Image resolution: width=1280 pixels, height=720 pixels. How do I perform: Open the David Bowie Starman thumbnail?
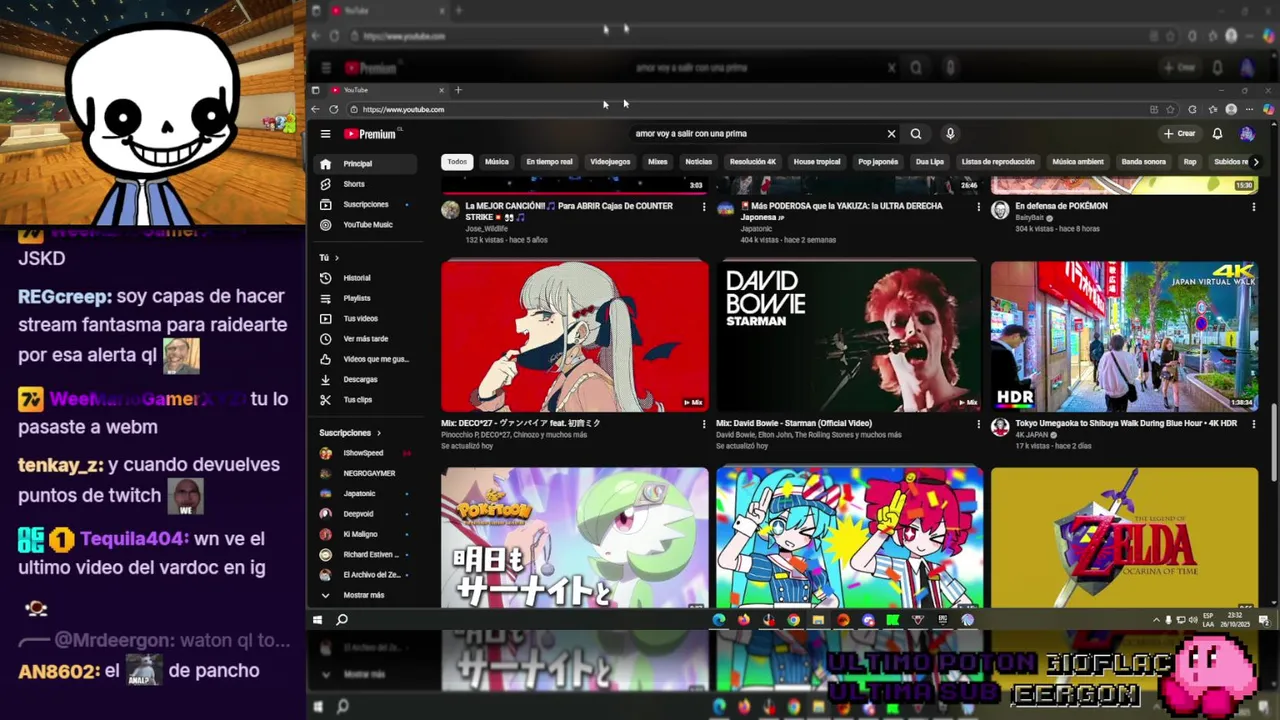tap(849, 336)
